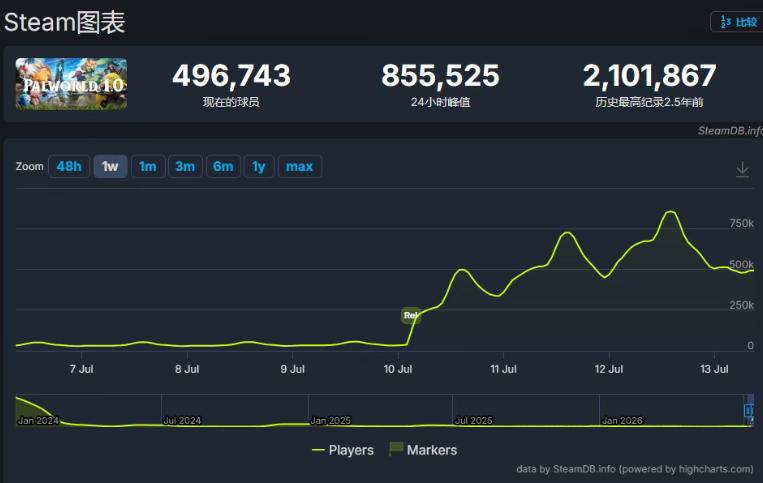Toggle the Players series in legend
The image size is (763, 483).
click(343, 450)
